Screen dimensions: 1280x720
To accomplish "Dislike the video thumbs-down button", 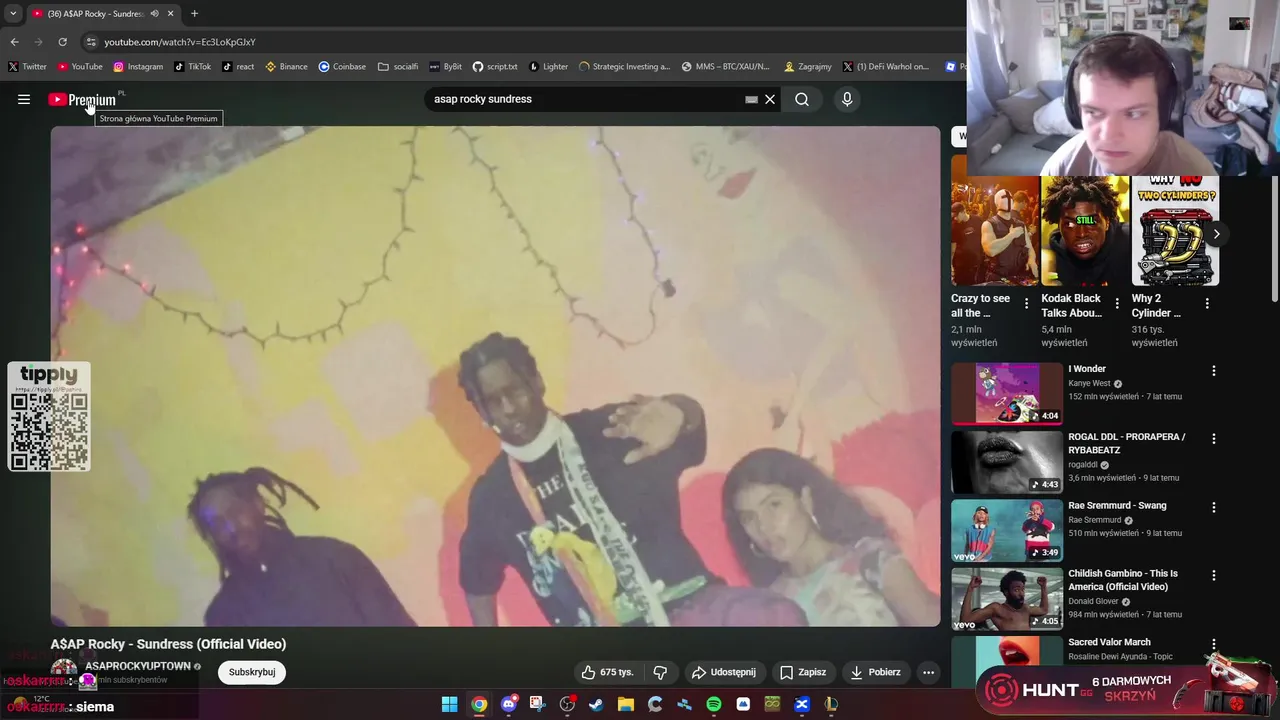I will pyautogui.click(x=660, y=672).
